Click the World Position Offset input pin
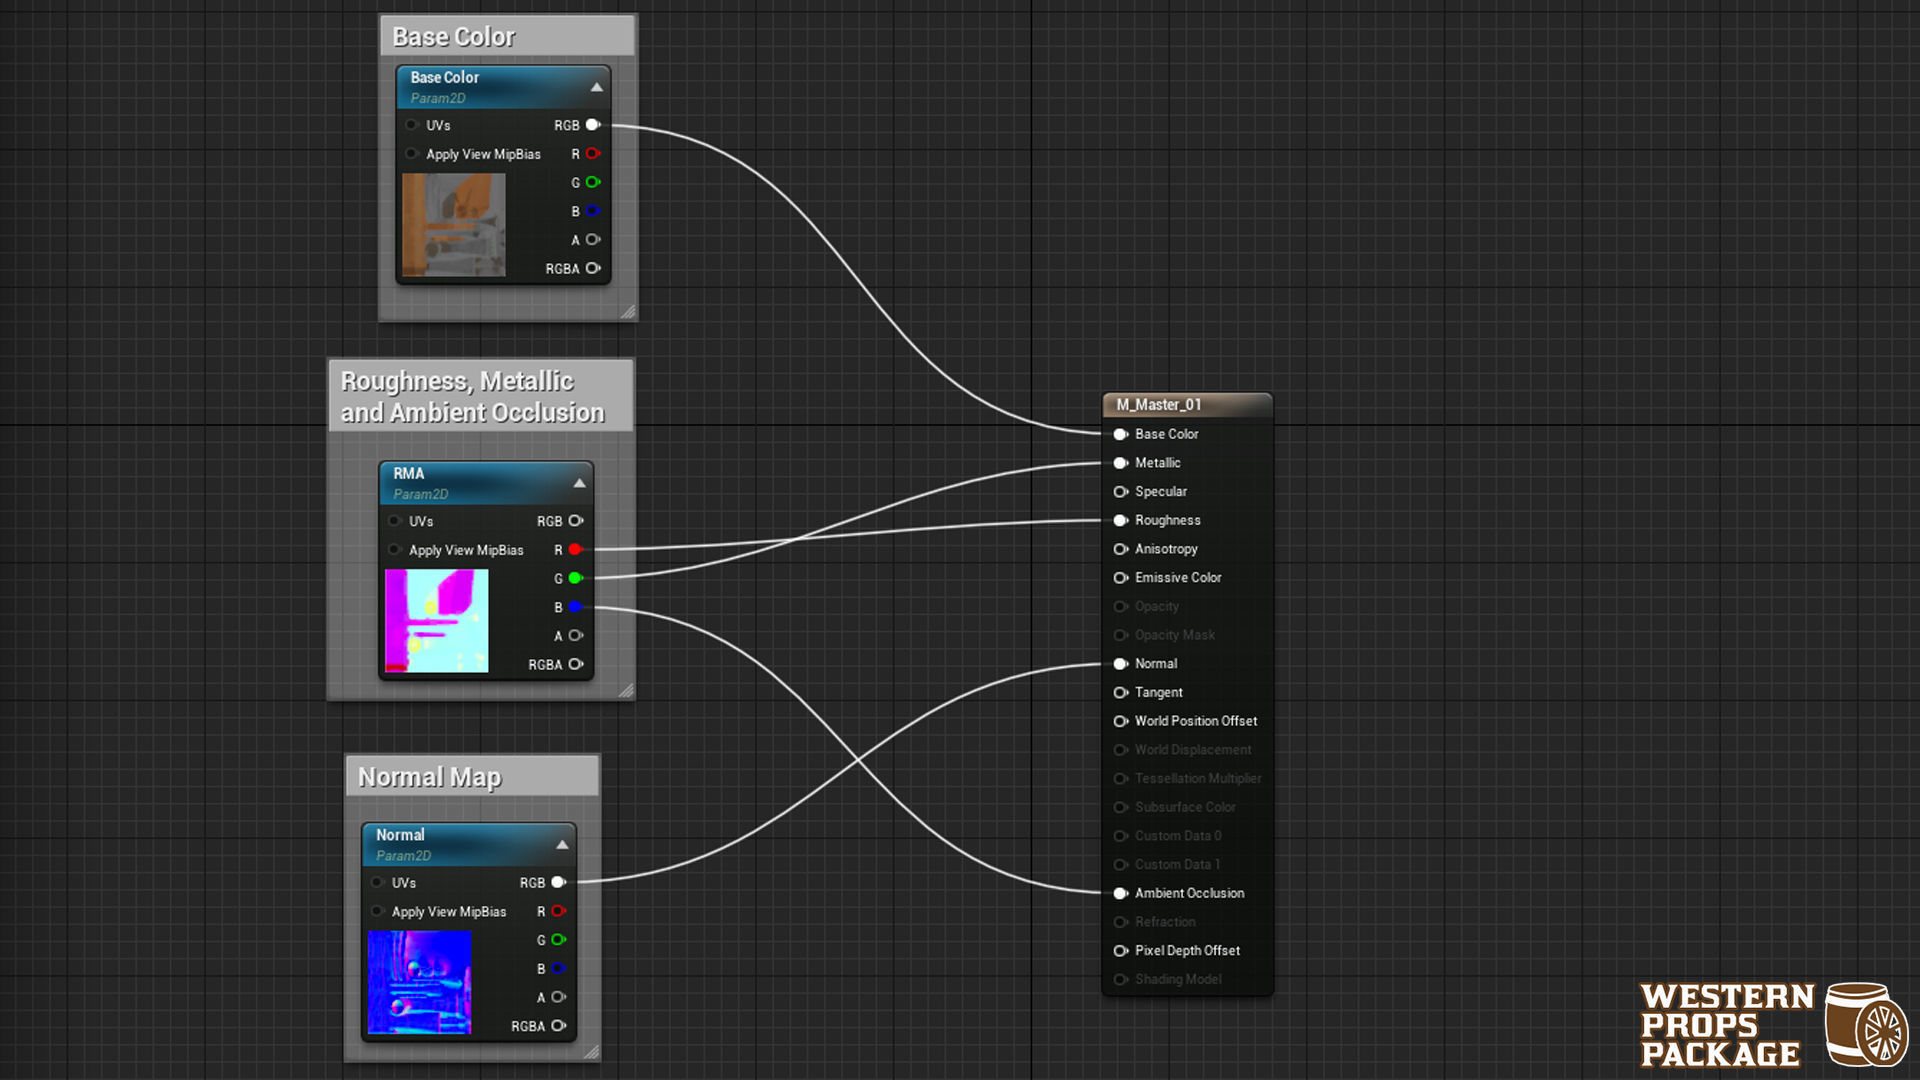The height and width of the screenshot is (1080, 1920). (x=1120, y=721)
